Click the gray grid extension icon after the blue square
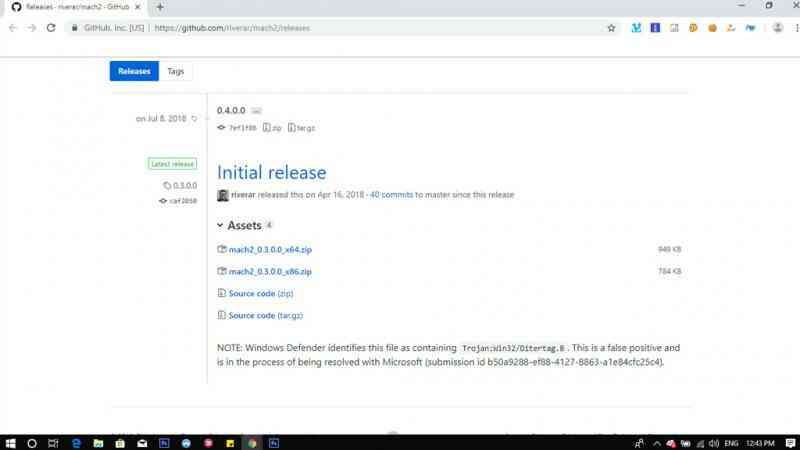Viewport: 800px width, 450px height. [674, 28]
